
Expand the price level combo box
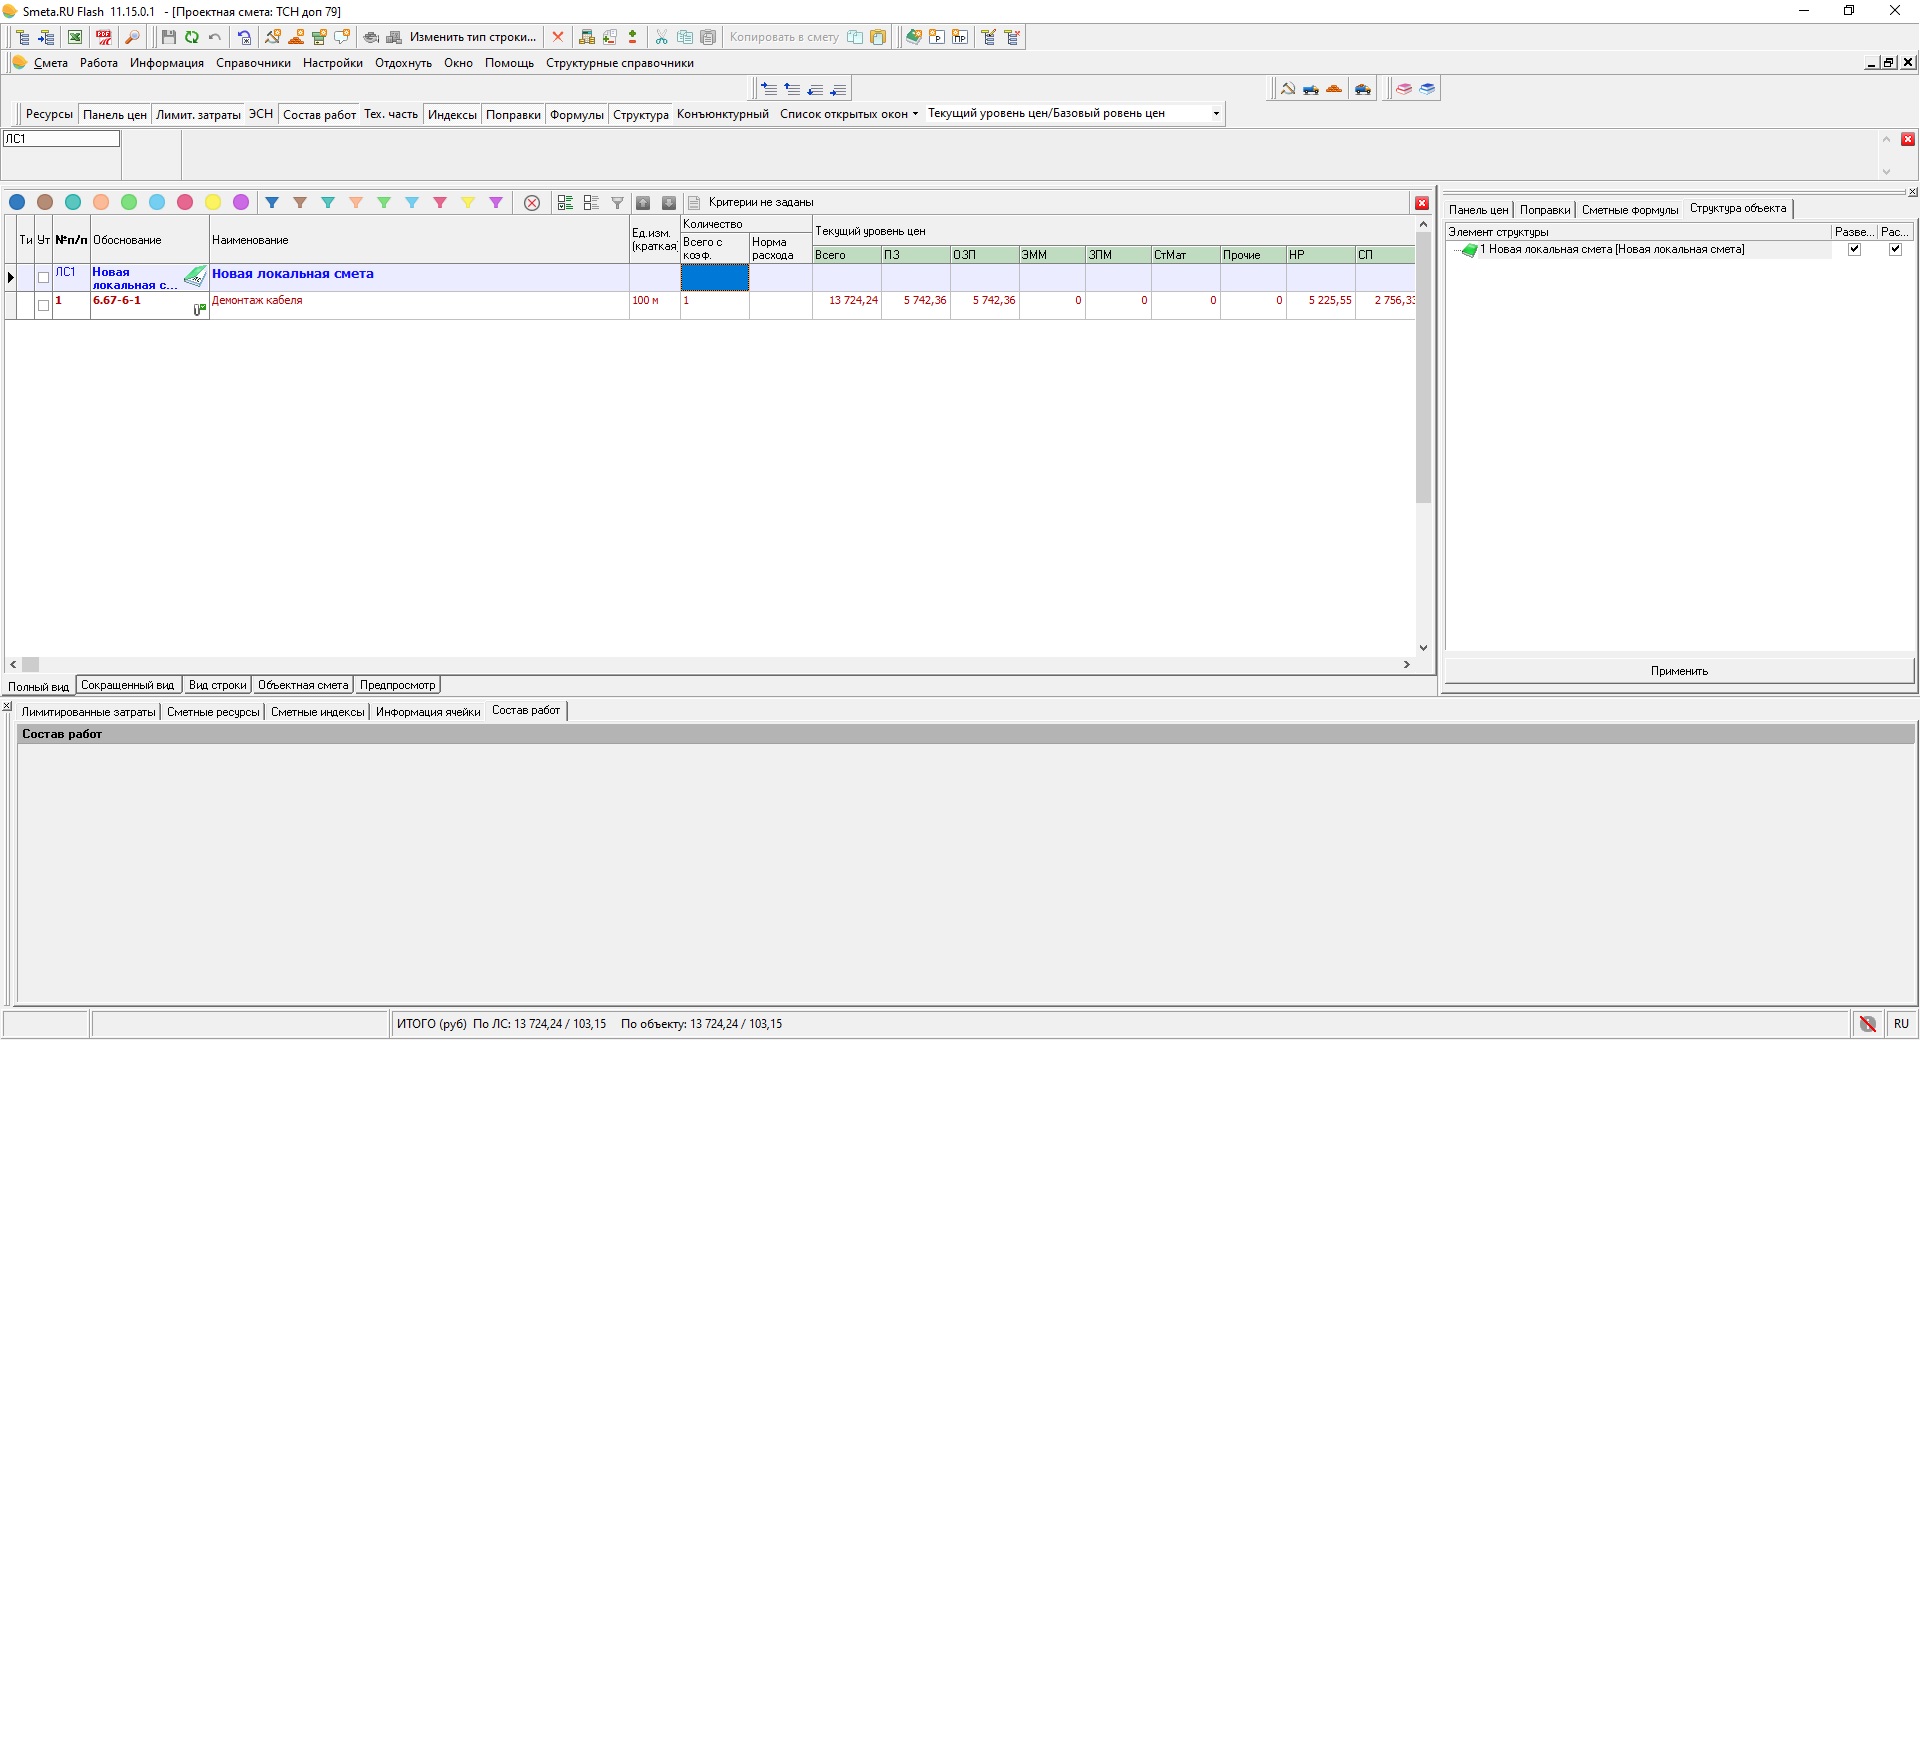1216,114
